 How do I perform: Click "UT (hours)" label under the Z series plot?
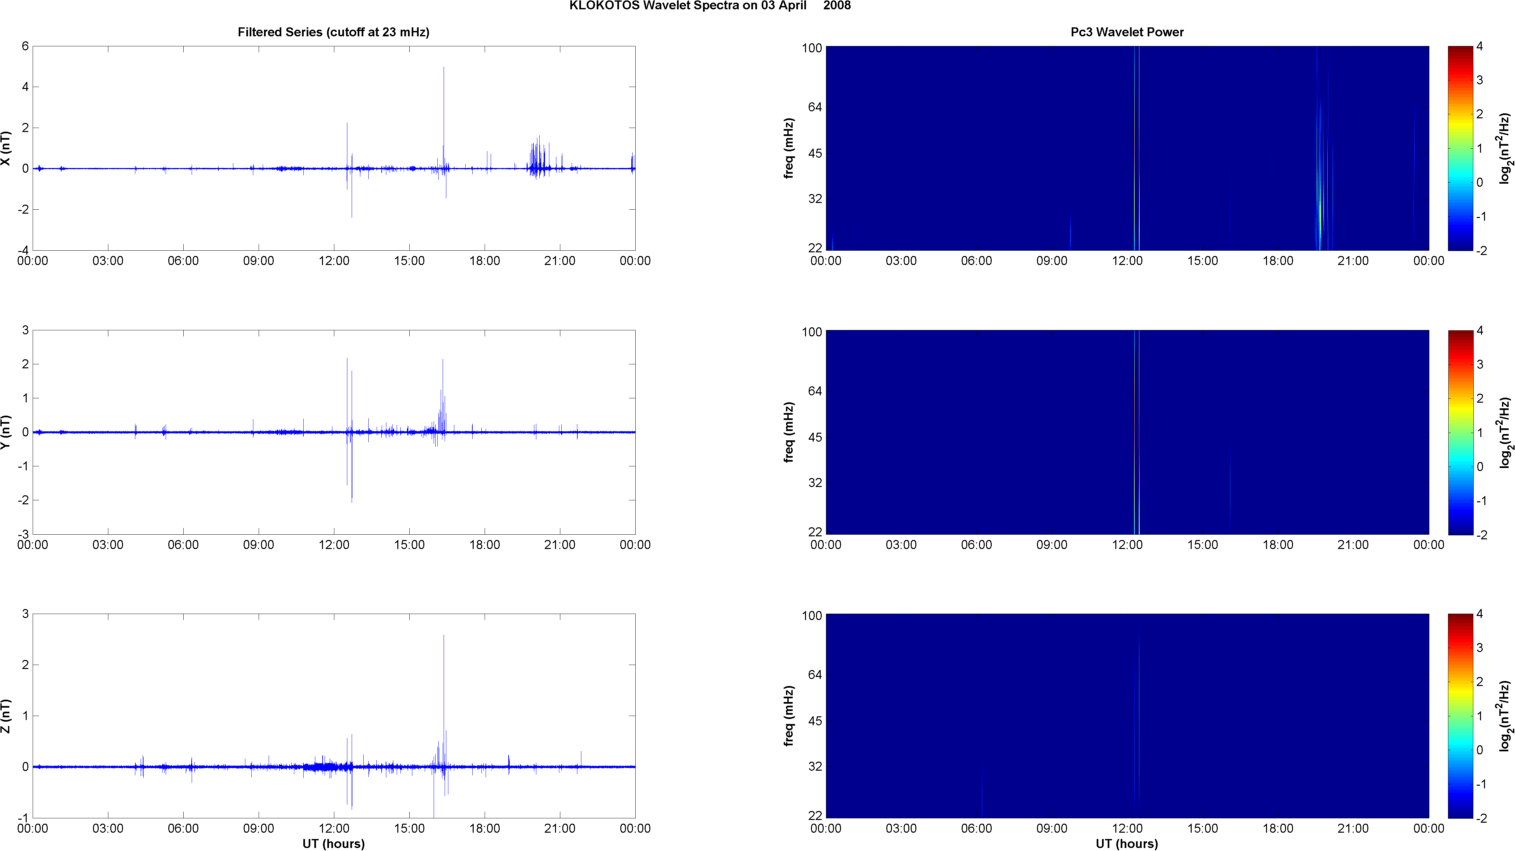point(334,843)
